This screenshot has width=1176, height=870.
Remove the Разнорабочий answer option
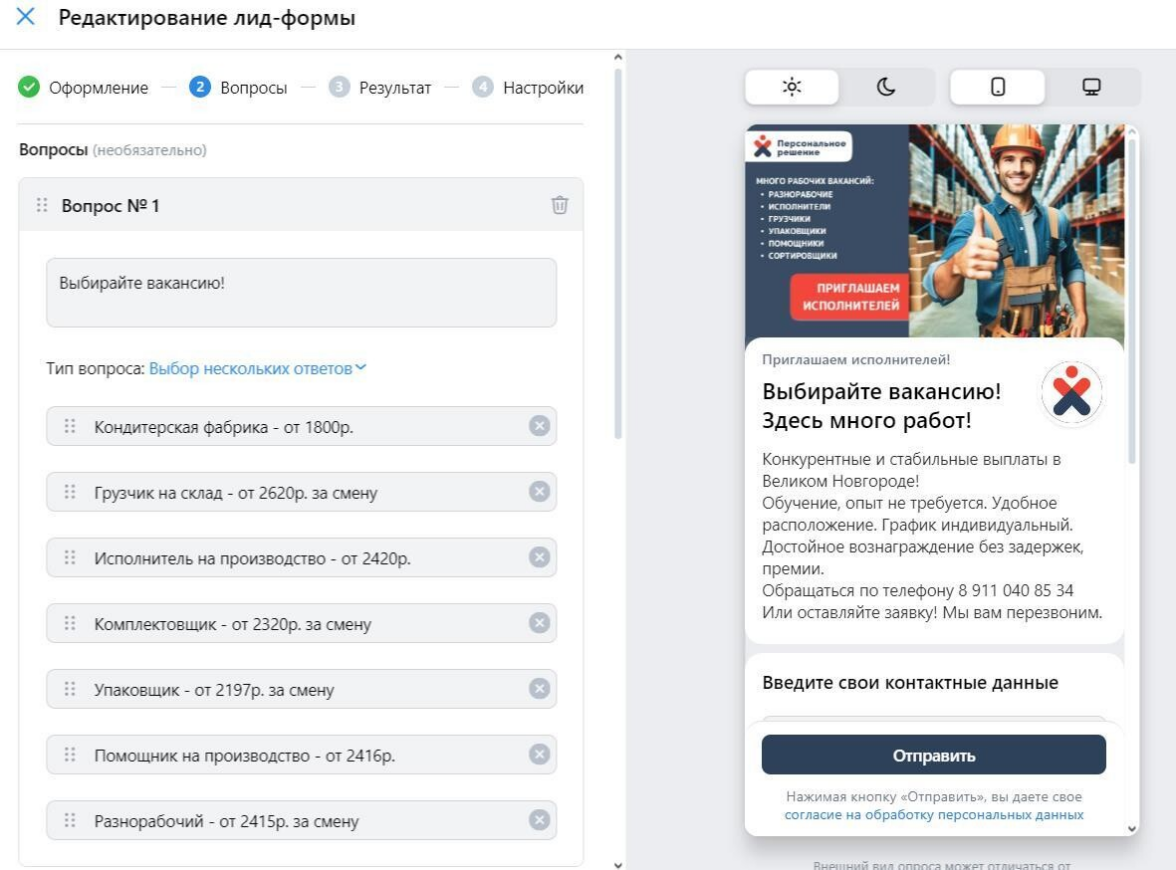tap(539, 820)
